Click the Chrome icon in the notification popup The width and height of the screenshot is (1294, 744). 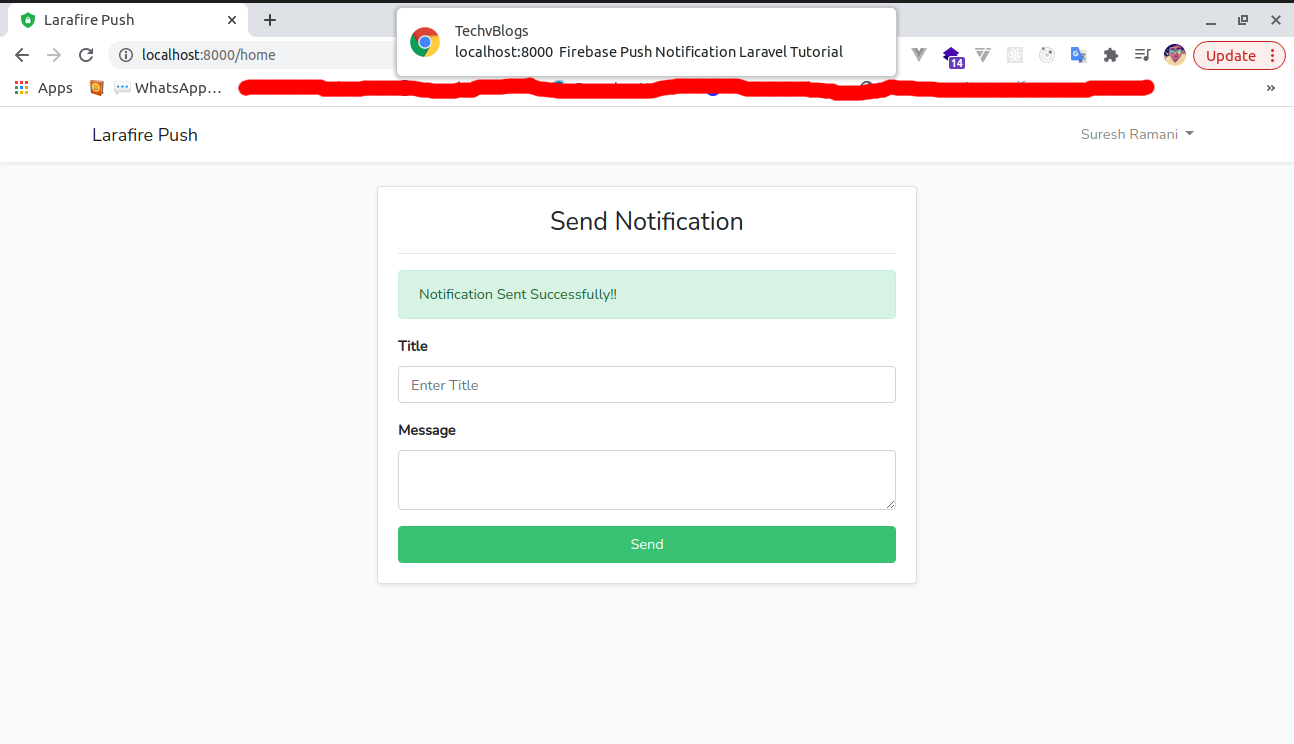pyautogui.click(x=424, y=42)
